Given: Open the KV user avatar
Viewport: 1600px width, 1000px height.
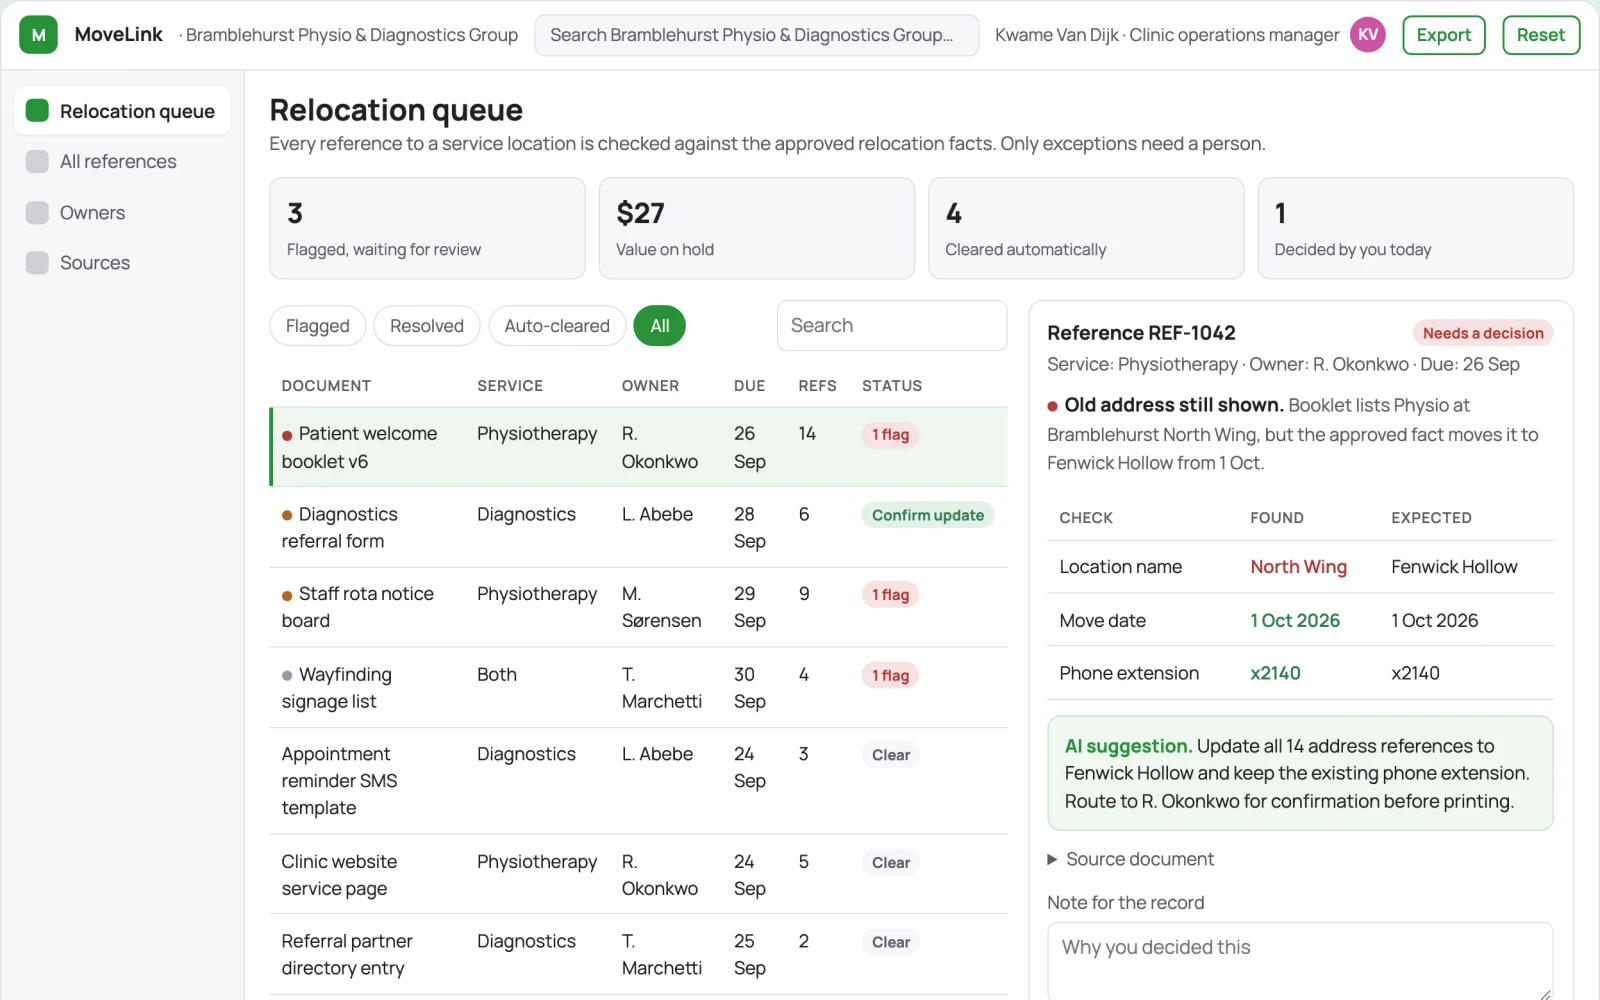Looking at the screenshot, I should [x=1367, y=35].
